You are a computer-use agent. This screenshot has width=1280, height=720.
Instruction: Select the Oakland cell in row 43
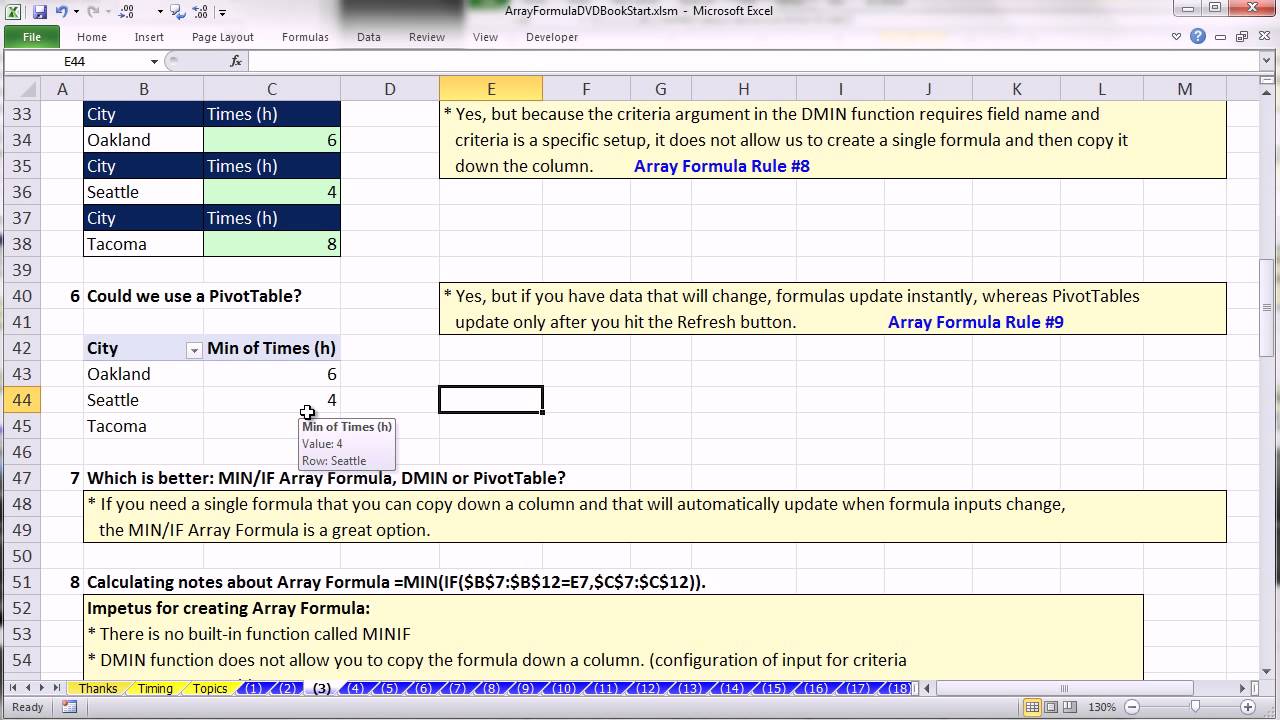pos(143,374)
